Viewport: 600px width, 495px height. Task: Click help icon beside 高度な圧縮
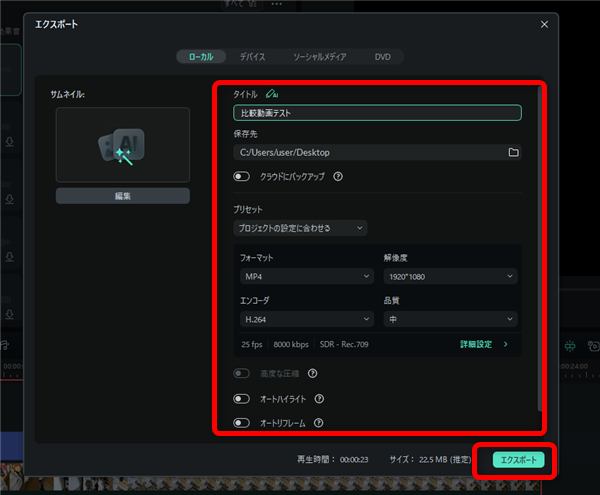313,374
